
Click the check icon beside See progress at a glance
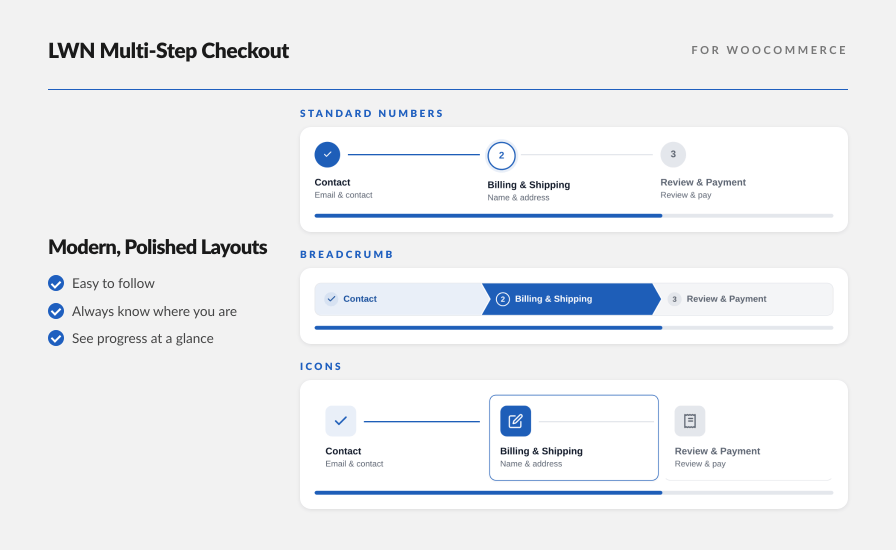56,338
